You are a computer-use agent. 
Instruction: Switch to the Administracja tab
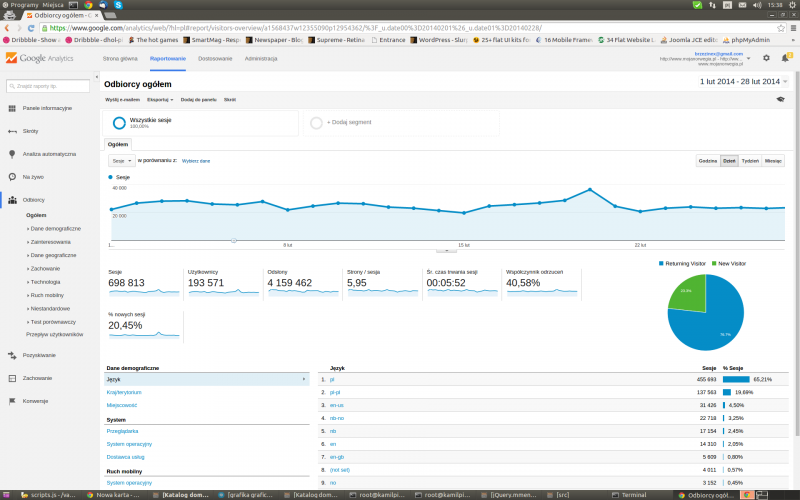pos(261,59)
